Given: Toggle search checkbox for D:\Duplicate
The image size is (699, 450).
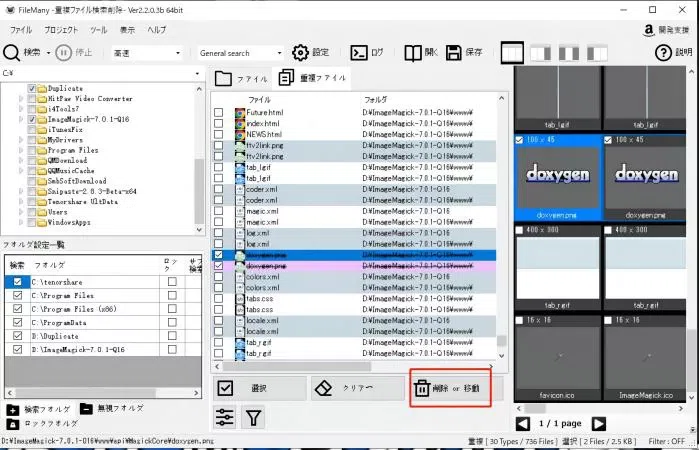Looking at the screenshot, I should click(x=17, y=336).
